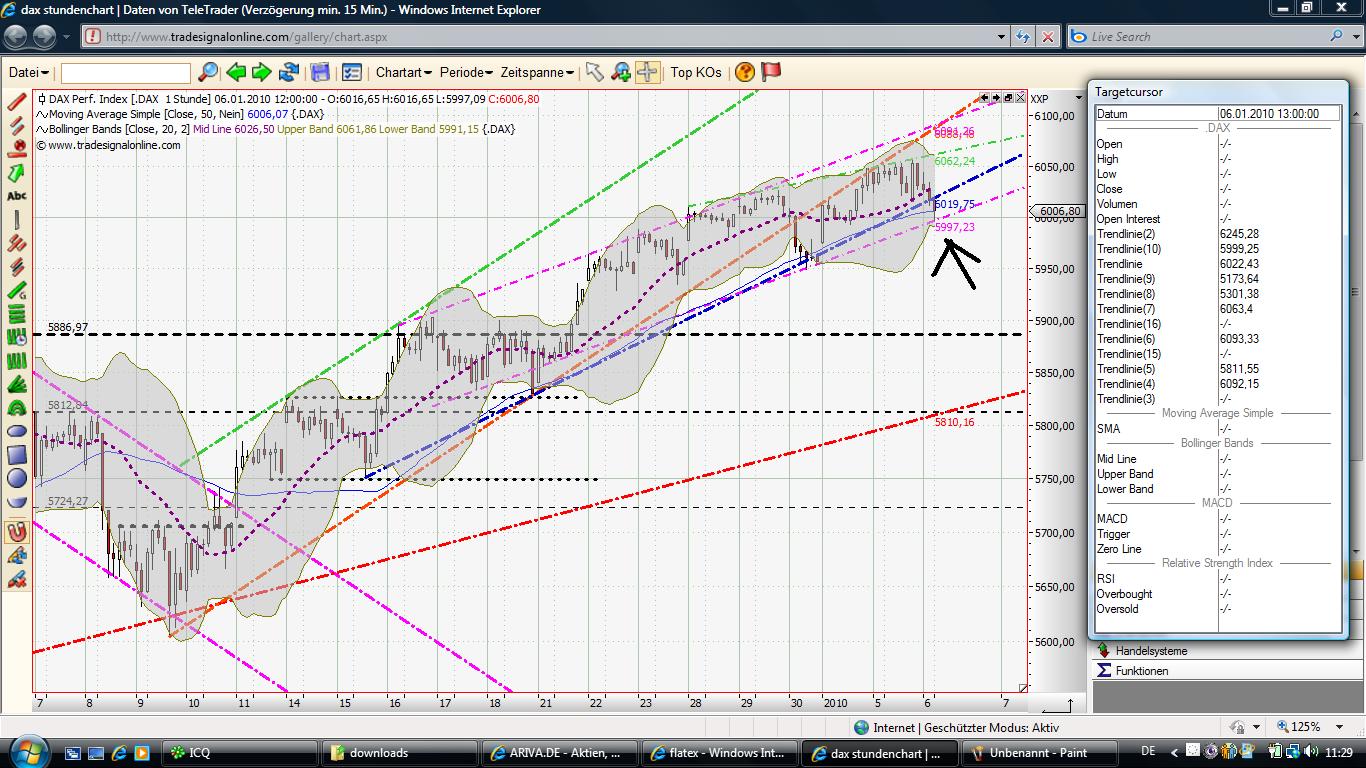Select the red flag marker tool
This screenshot has width=1366, height=768.
pos(770,72)
